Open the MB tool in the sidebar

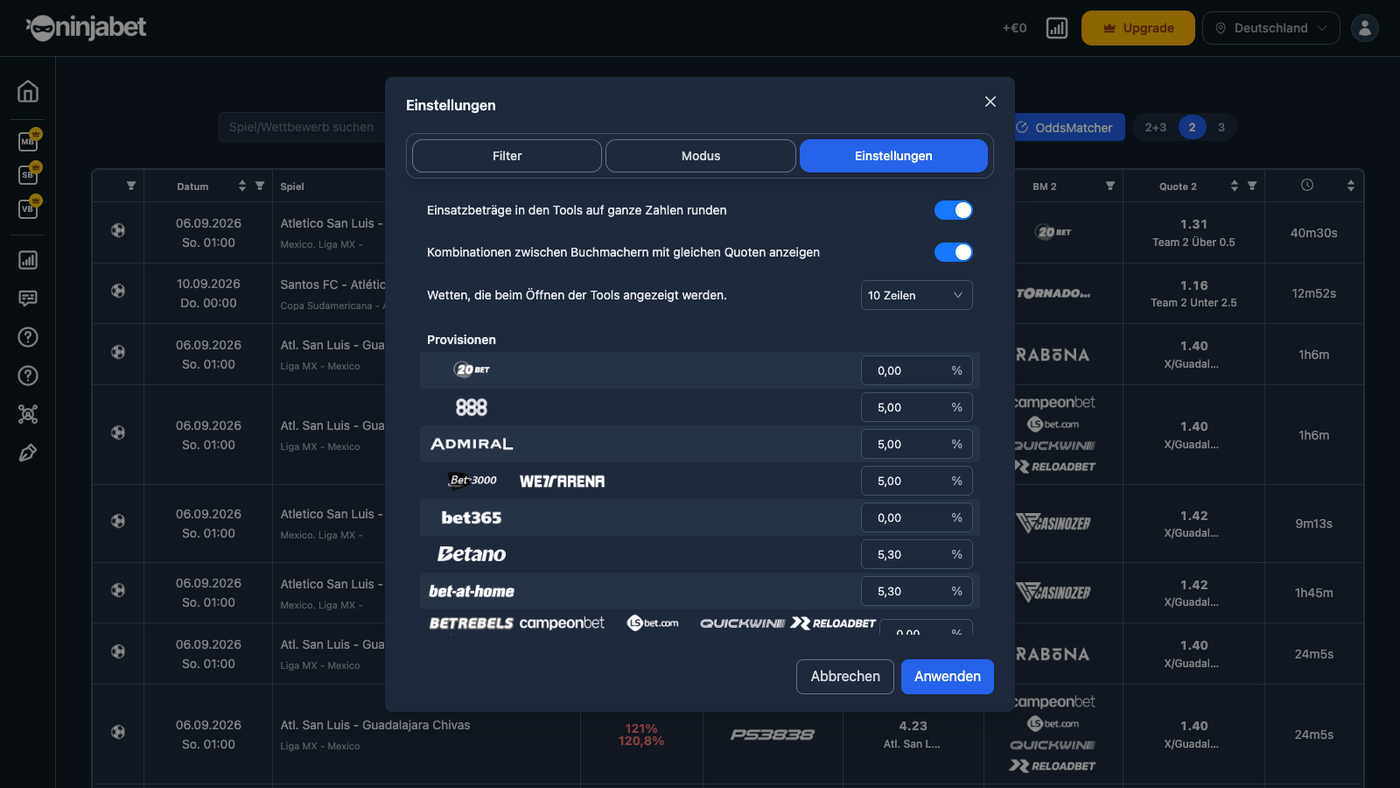tap(28, 141)
